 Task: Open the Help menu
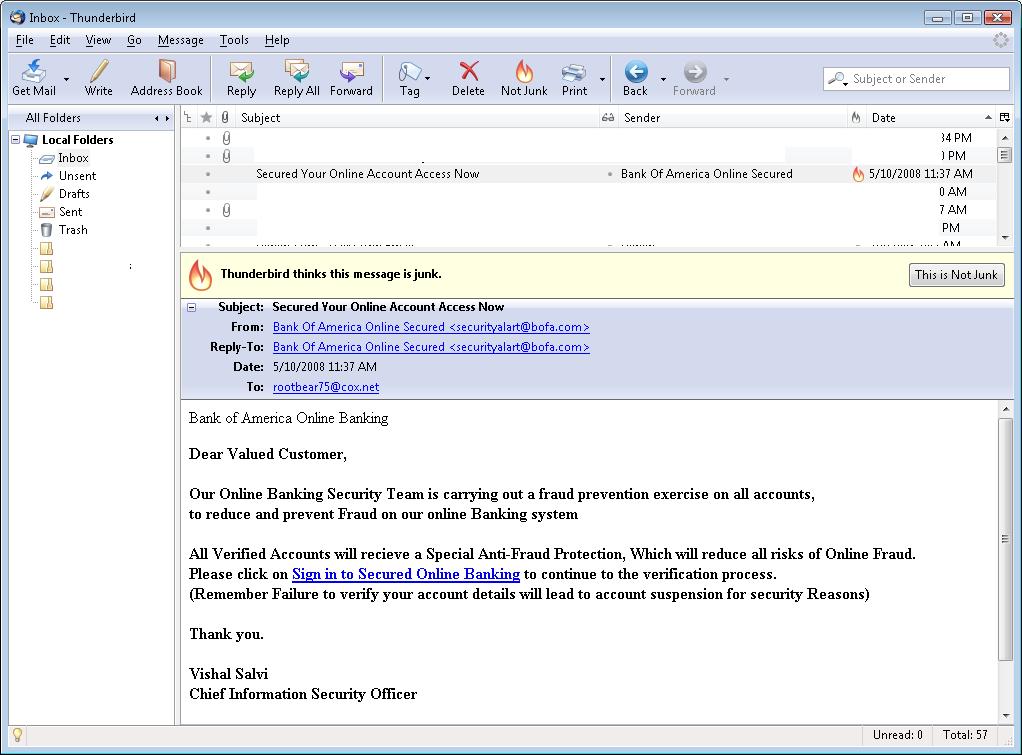(x=277, y=40)
